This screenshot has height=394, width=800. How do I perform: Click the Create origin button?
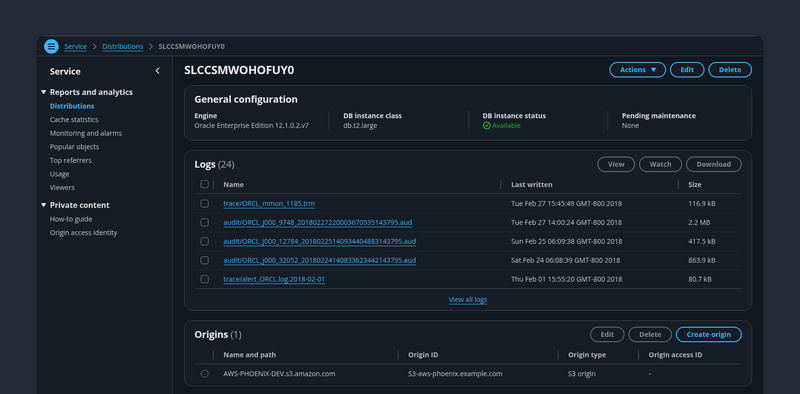point(709,335)
